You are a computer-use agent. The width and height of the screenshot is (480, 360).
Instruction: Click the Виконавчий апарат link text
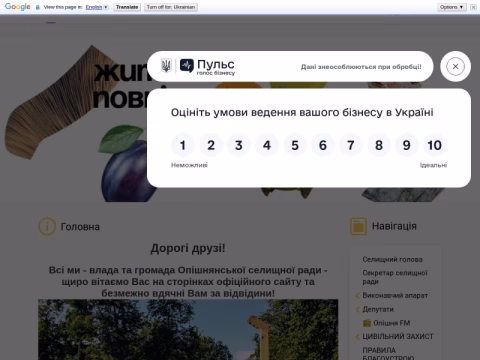(395, 295)
